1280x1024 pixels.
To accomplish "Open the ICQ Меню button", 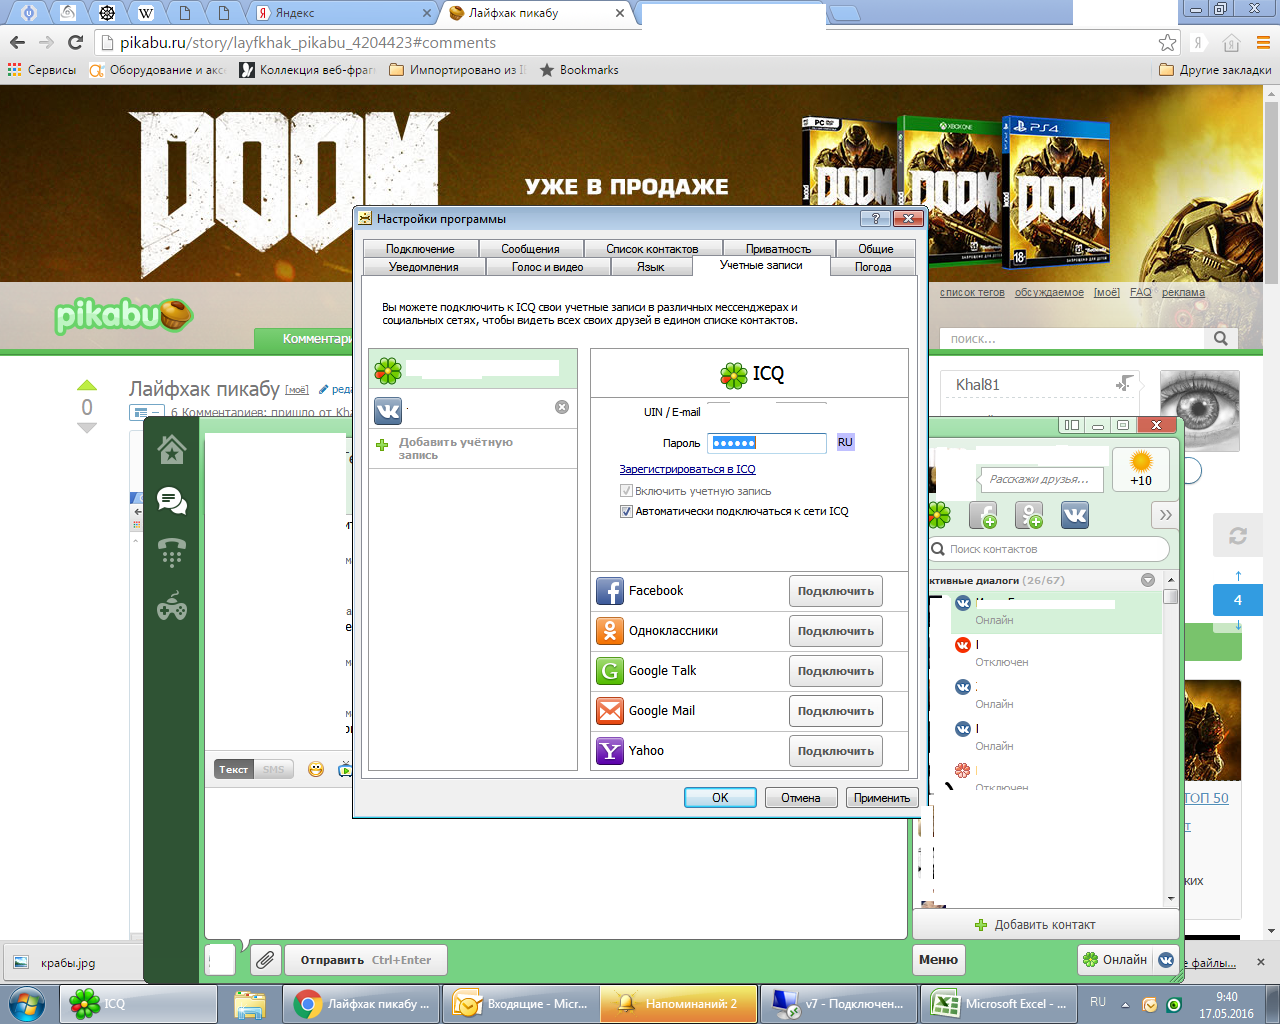I will [x=938, y=960].
